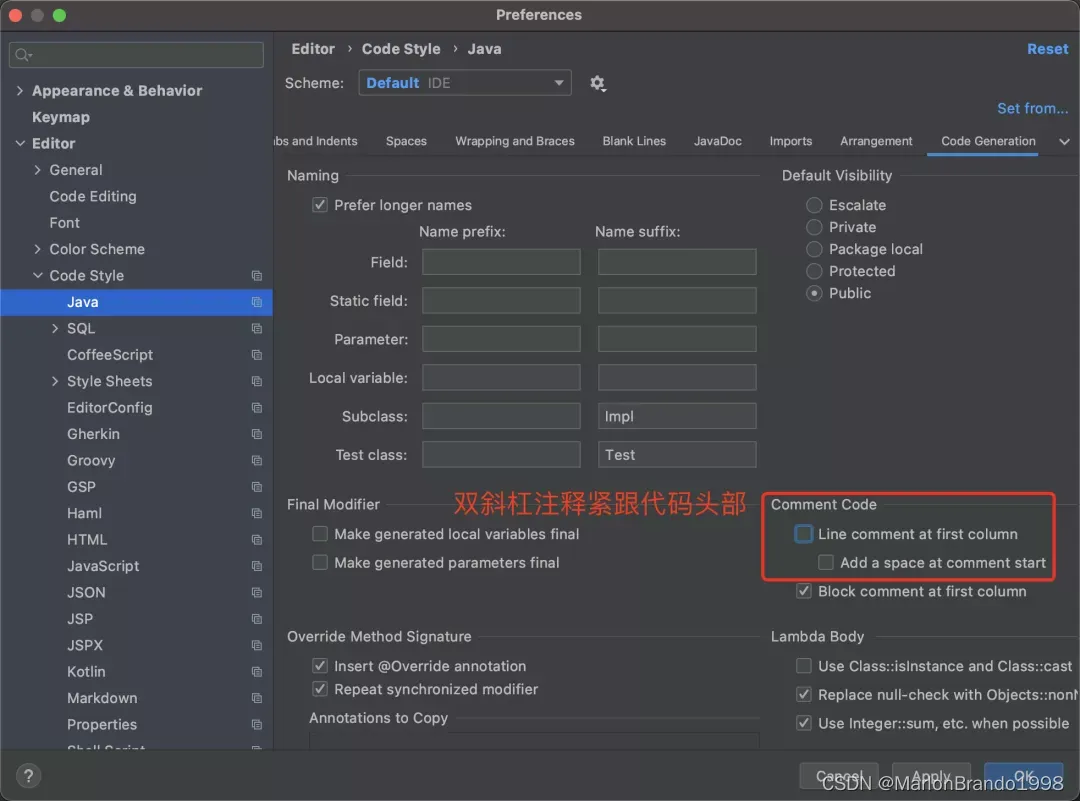Click the settings search field
Viewport: 1080px width, 801px height.
coord(136,54)
